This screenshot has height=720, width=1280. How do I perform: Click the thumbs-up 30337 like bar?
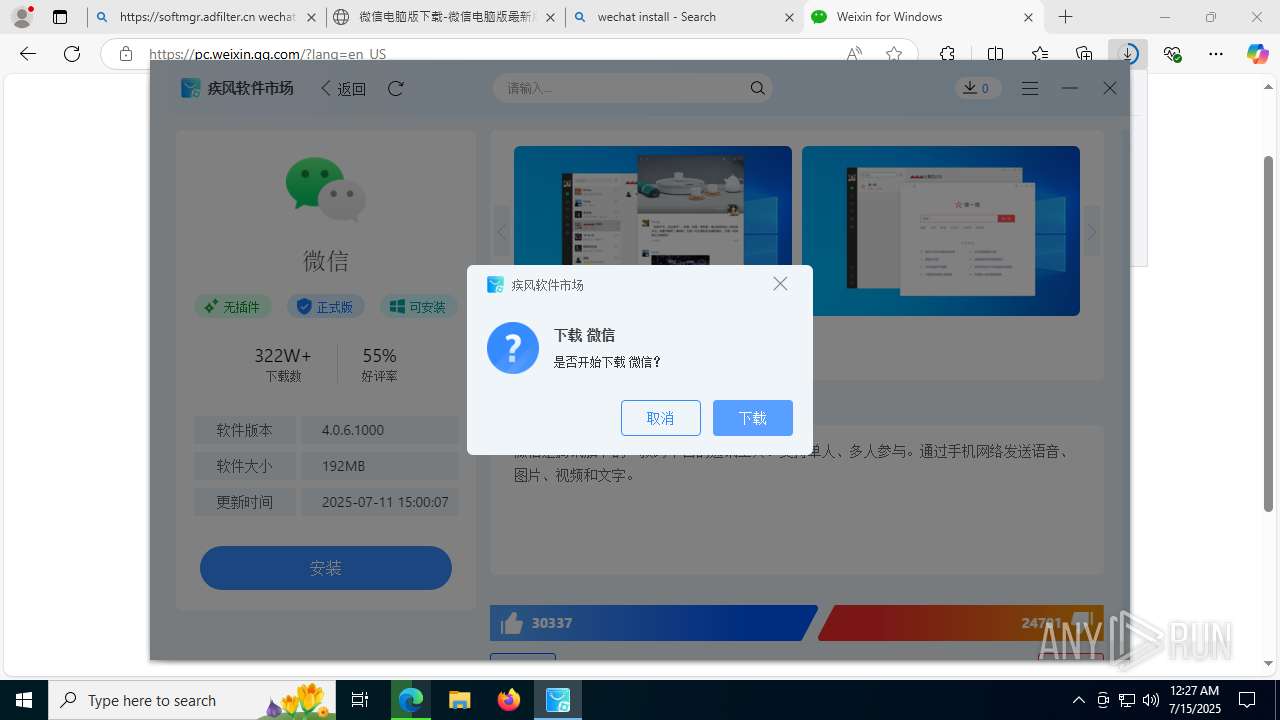tap(653, 623)
